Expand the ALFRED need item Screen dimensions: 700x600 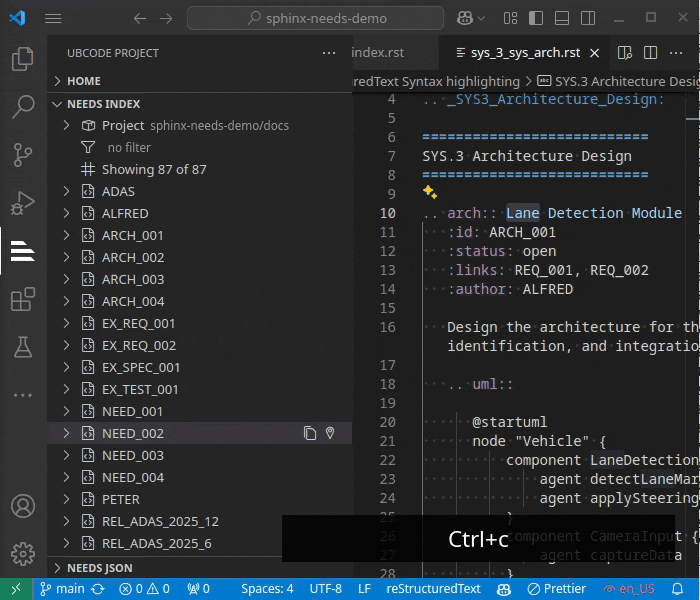click(67, 213)
